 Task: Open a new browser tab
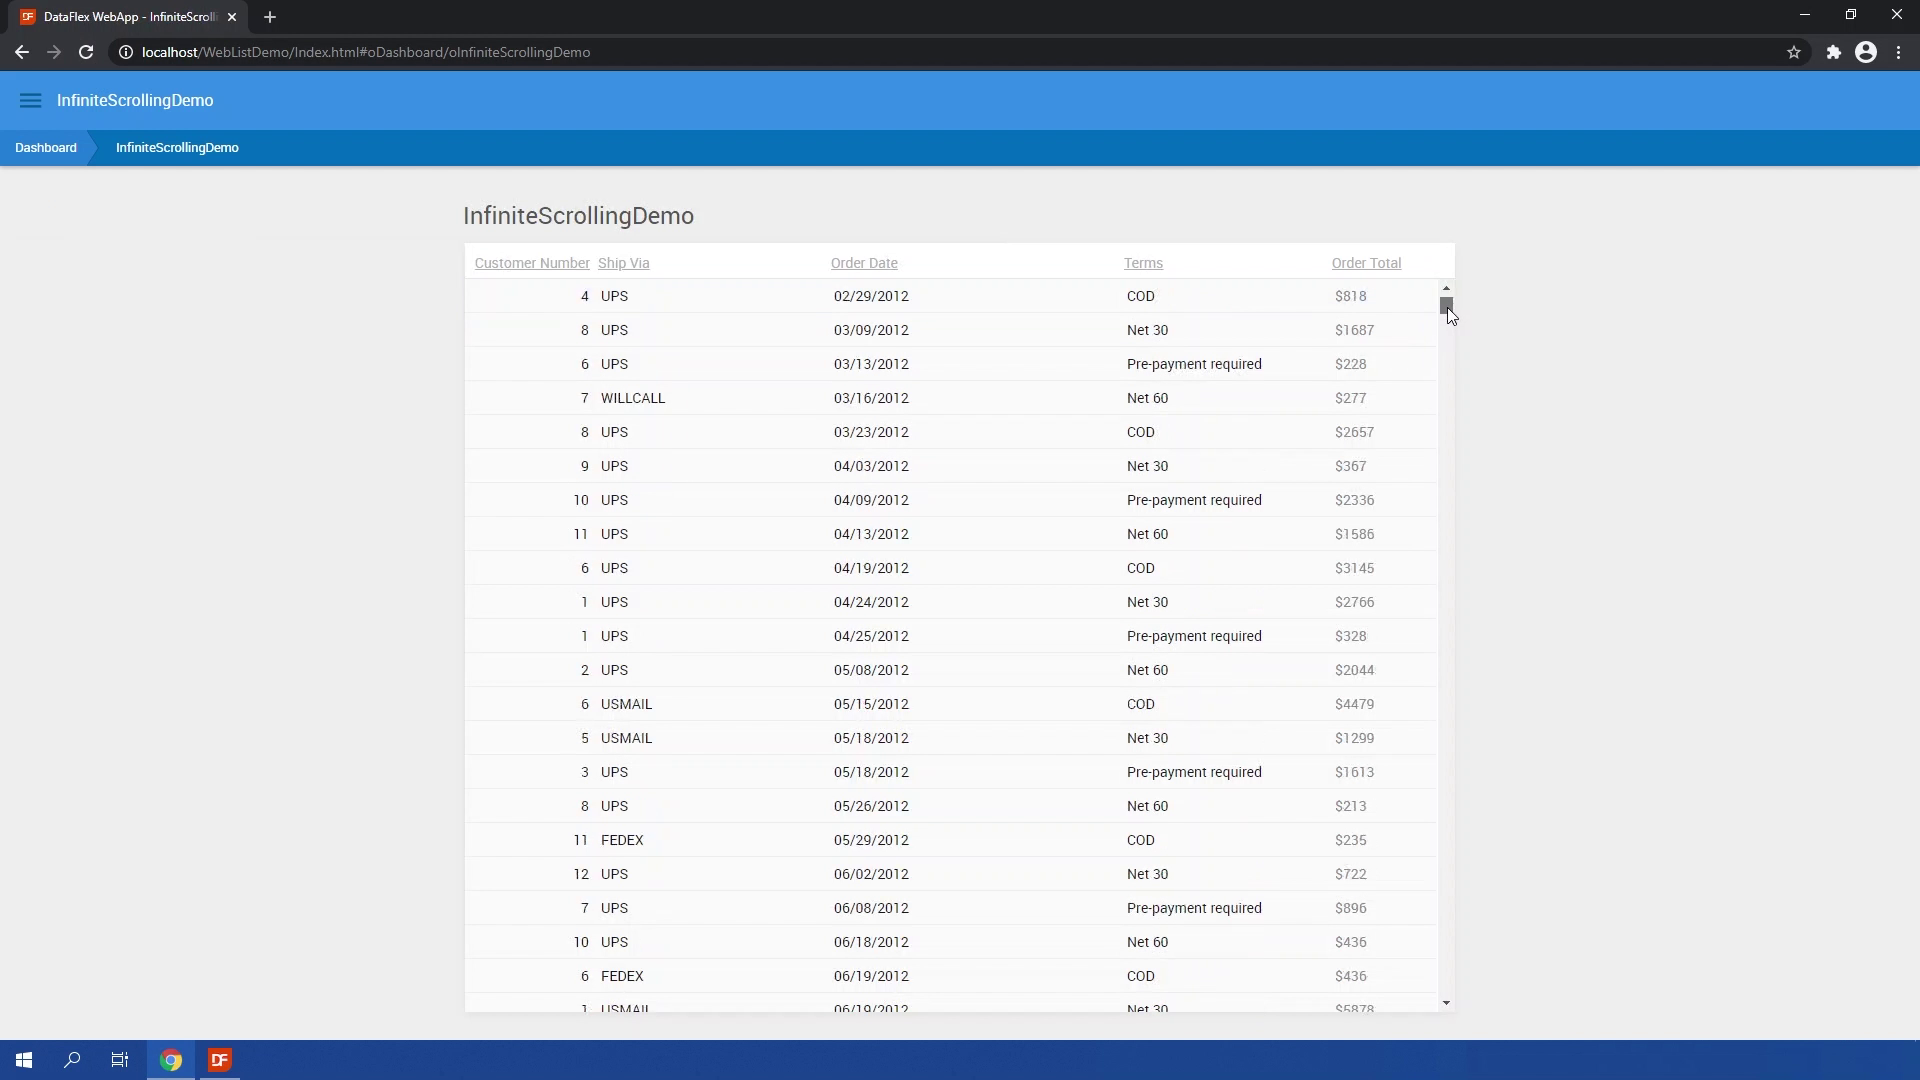point(270,17)
